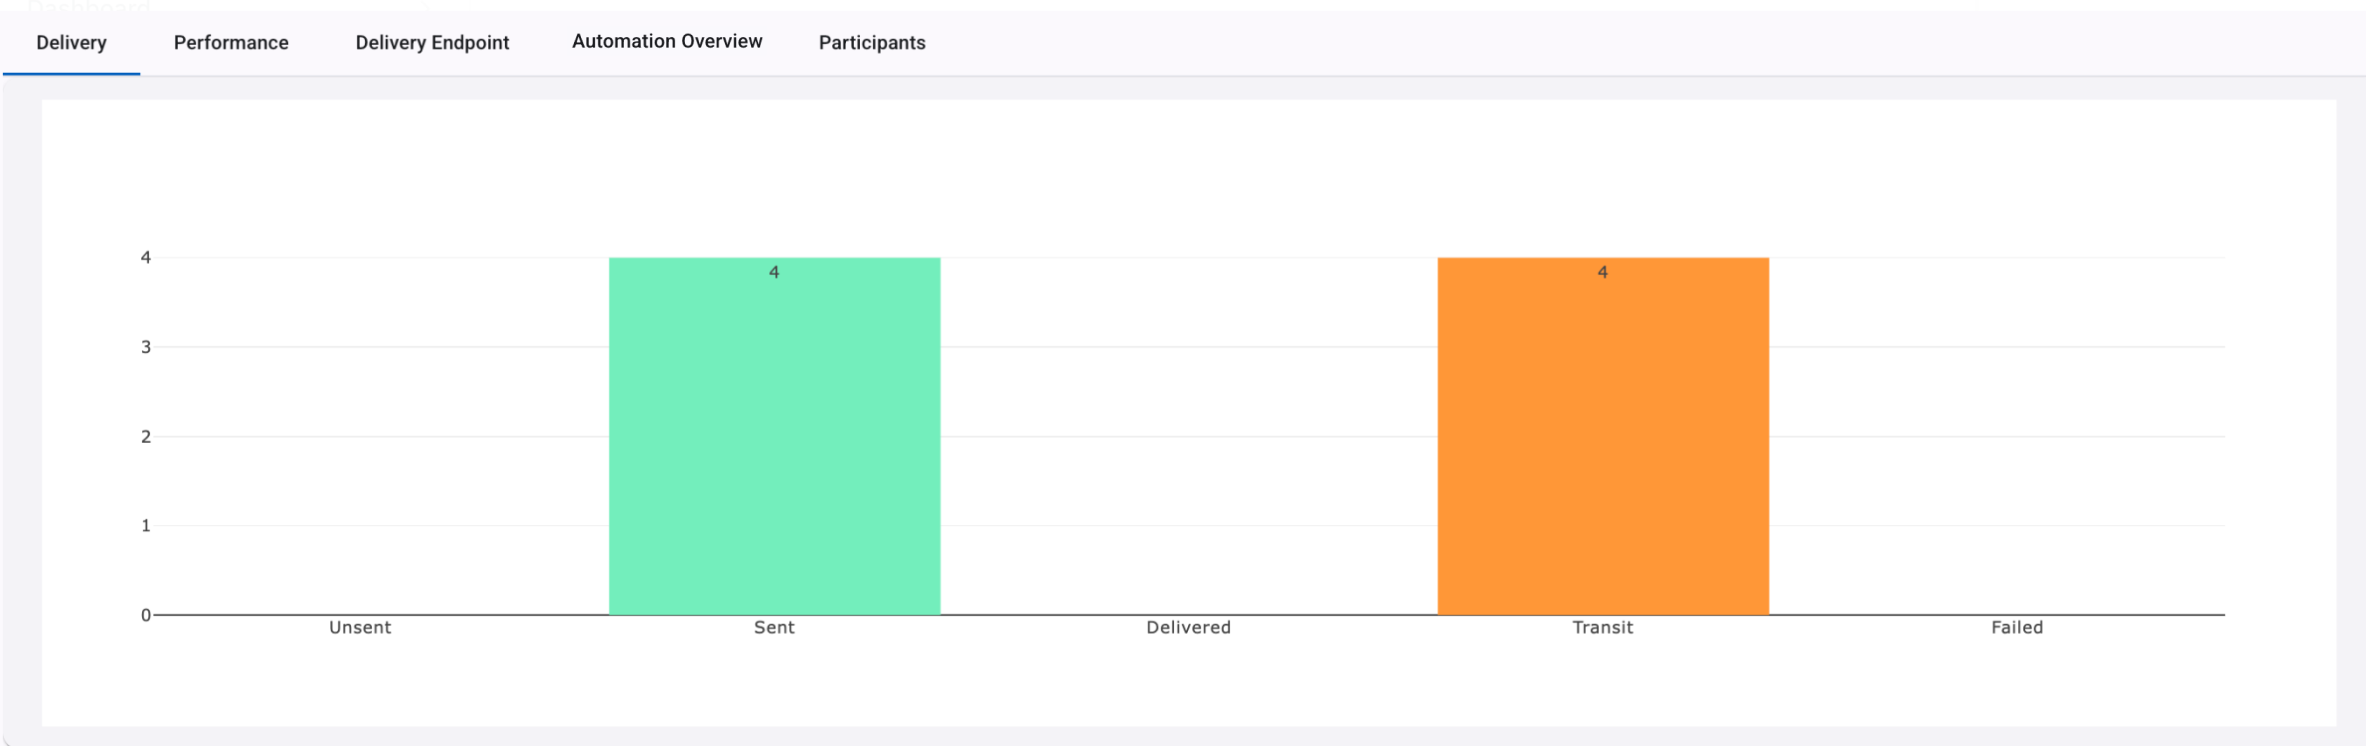This screenshot has height=746, width=2366.
Task: Go to the Automation Overview tab
Action: [x=667, y=42]
